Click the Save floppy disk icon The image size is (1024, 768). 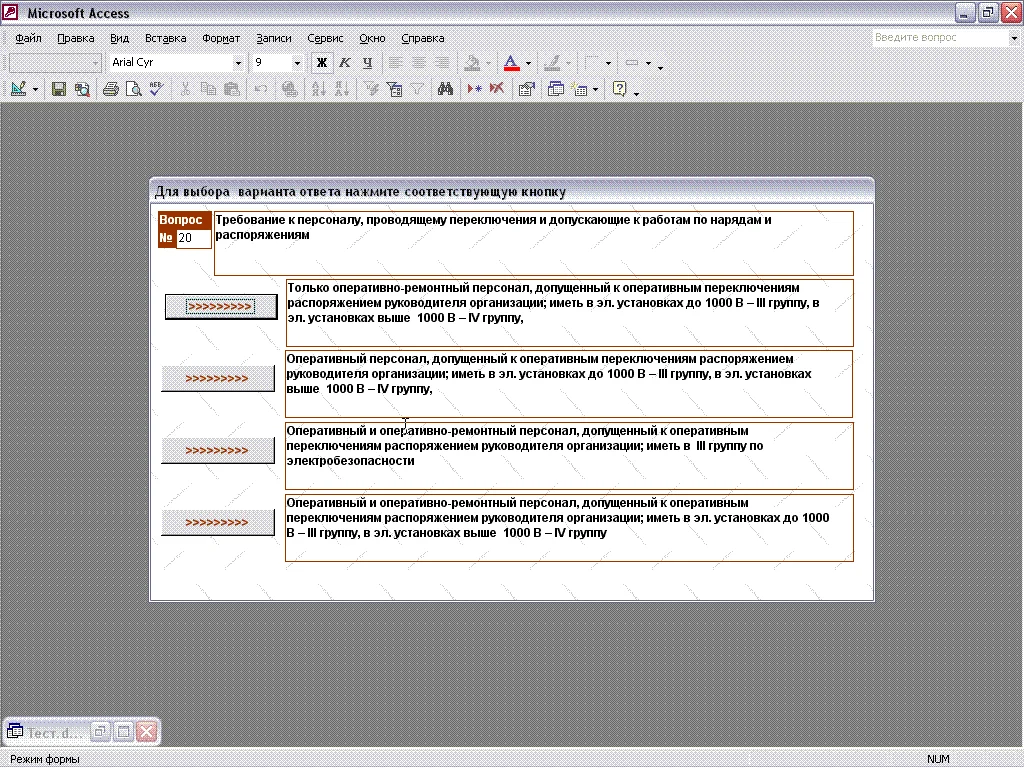click(x=59, y=89)
